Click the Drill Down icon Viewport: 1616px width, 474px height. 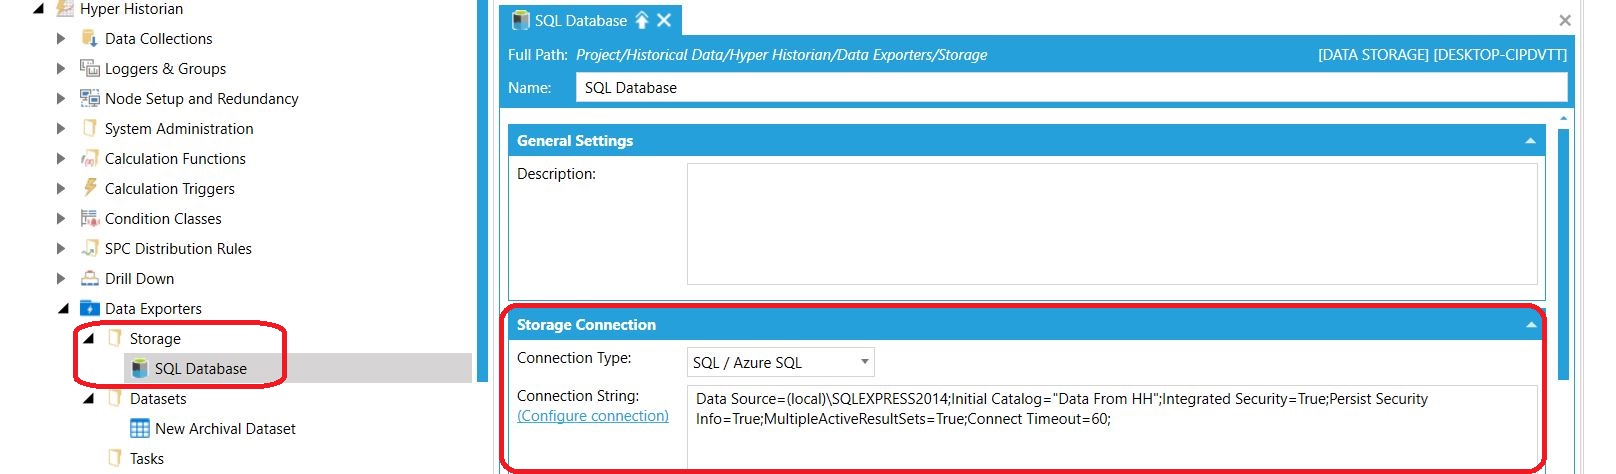pyautogui.click(x=90, y=279)
